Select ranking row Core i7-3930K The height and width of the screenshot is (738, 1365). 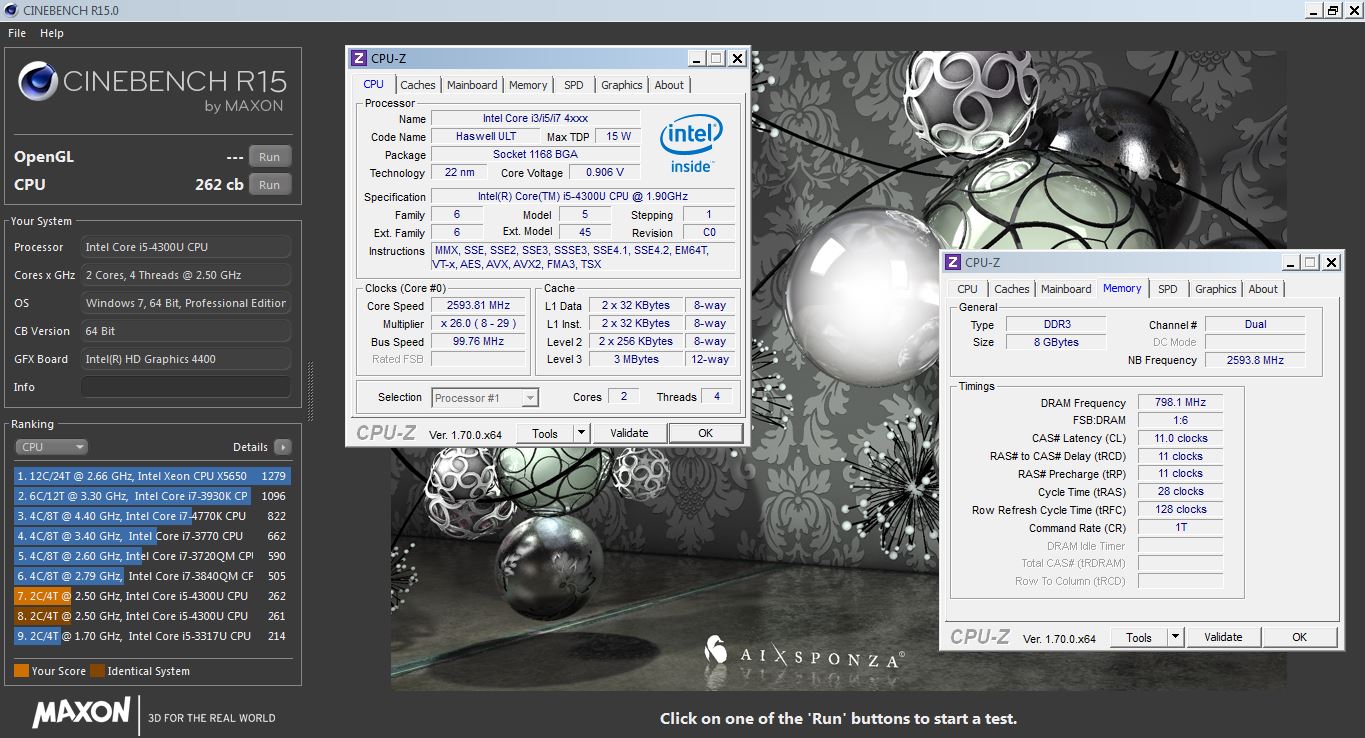pos(152,496)
